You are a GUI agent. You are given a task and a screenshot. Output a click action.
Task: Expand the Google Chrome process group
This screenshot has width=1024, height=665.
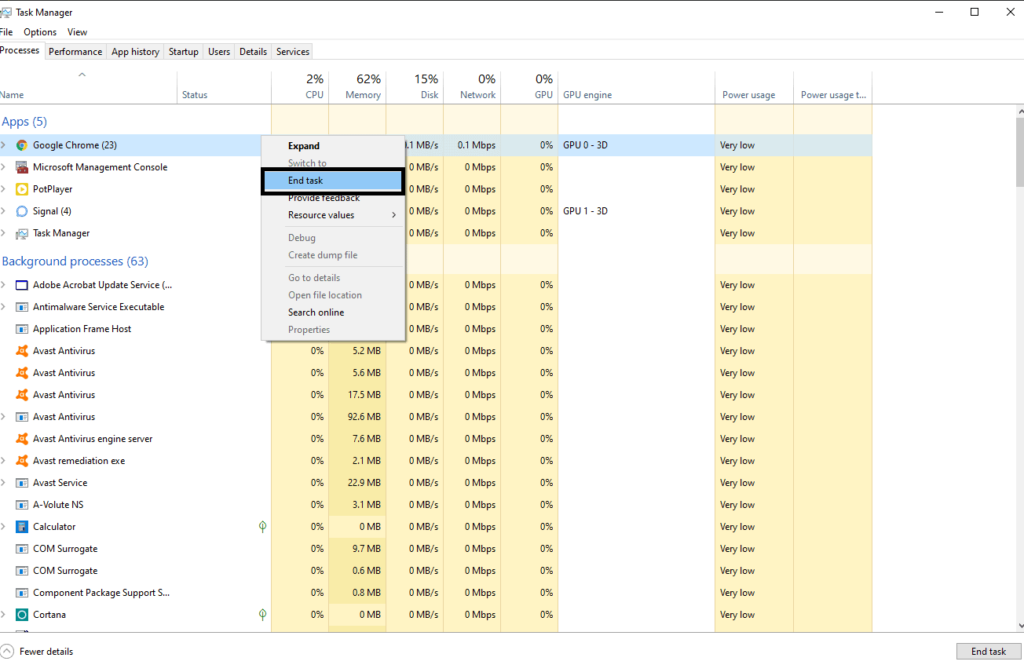(x=4, y=145)
